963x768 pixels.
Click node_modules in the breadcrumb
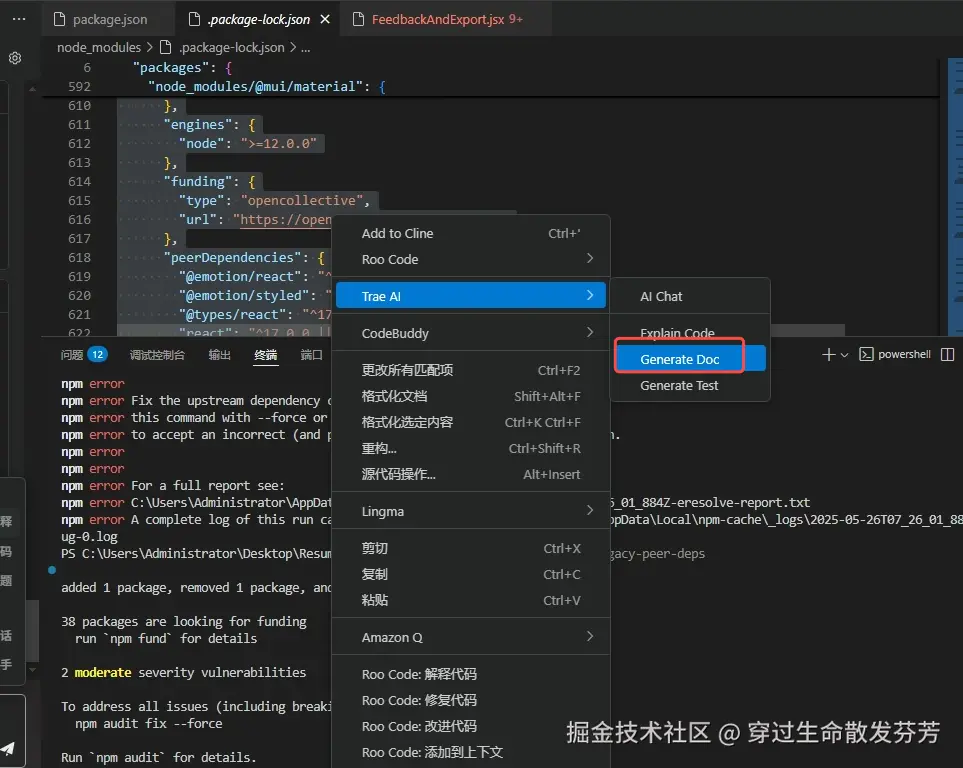pos(99,47)
